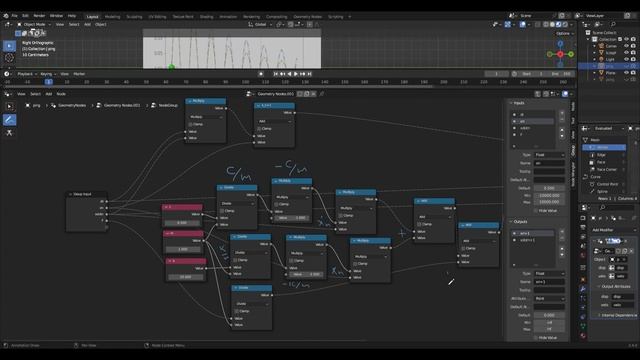The height and width of the screenshot is (360, 640).
Task: Click the Group Input node header
Action: 87,194
